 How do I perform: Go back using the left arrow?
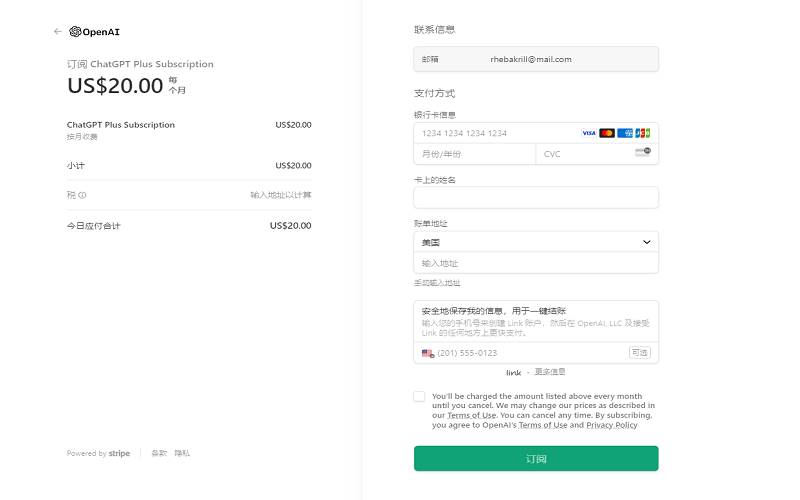58,32
